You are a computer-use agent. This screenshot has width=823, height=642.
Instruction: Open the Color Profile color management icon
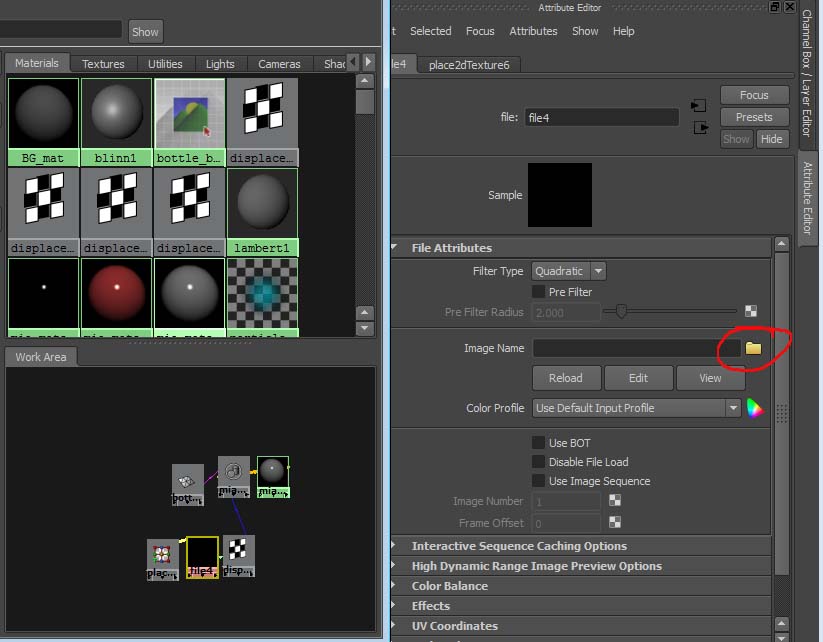coord(755,408)
